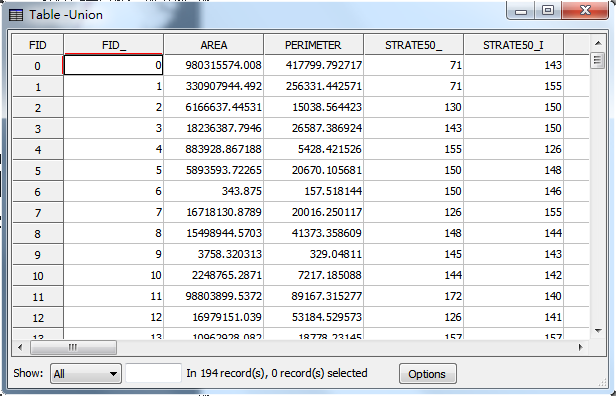Click the vertical scrollbar thumb
This screenshot has height=396, width=616.
598,60
